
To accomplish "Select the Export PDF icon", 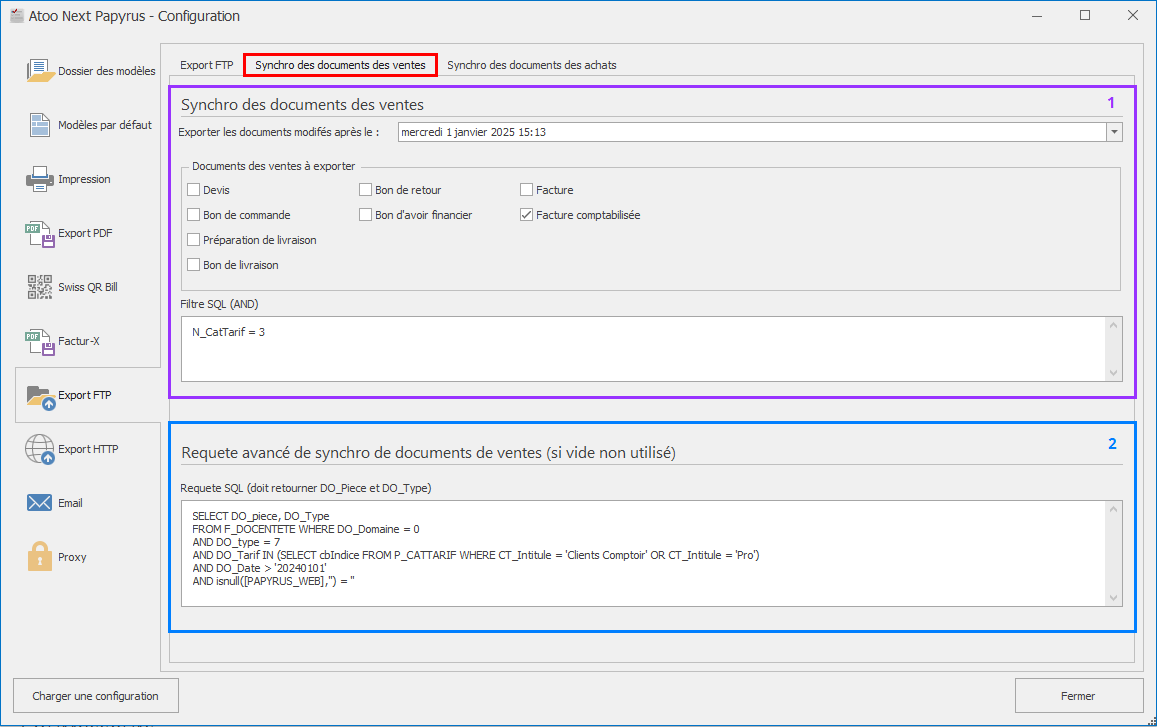I will click(x=40, y=233).
